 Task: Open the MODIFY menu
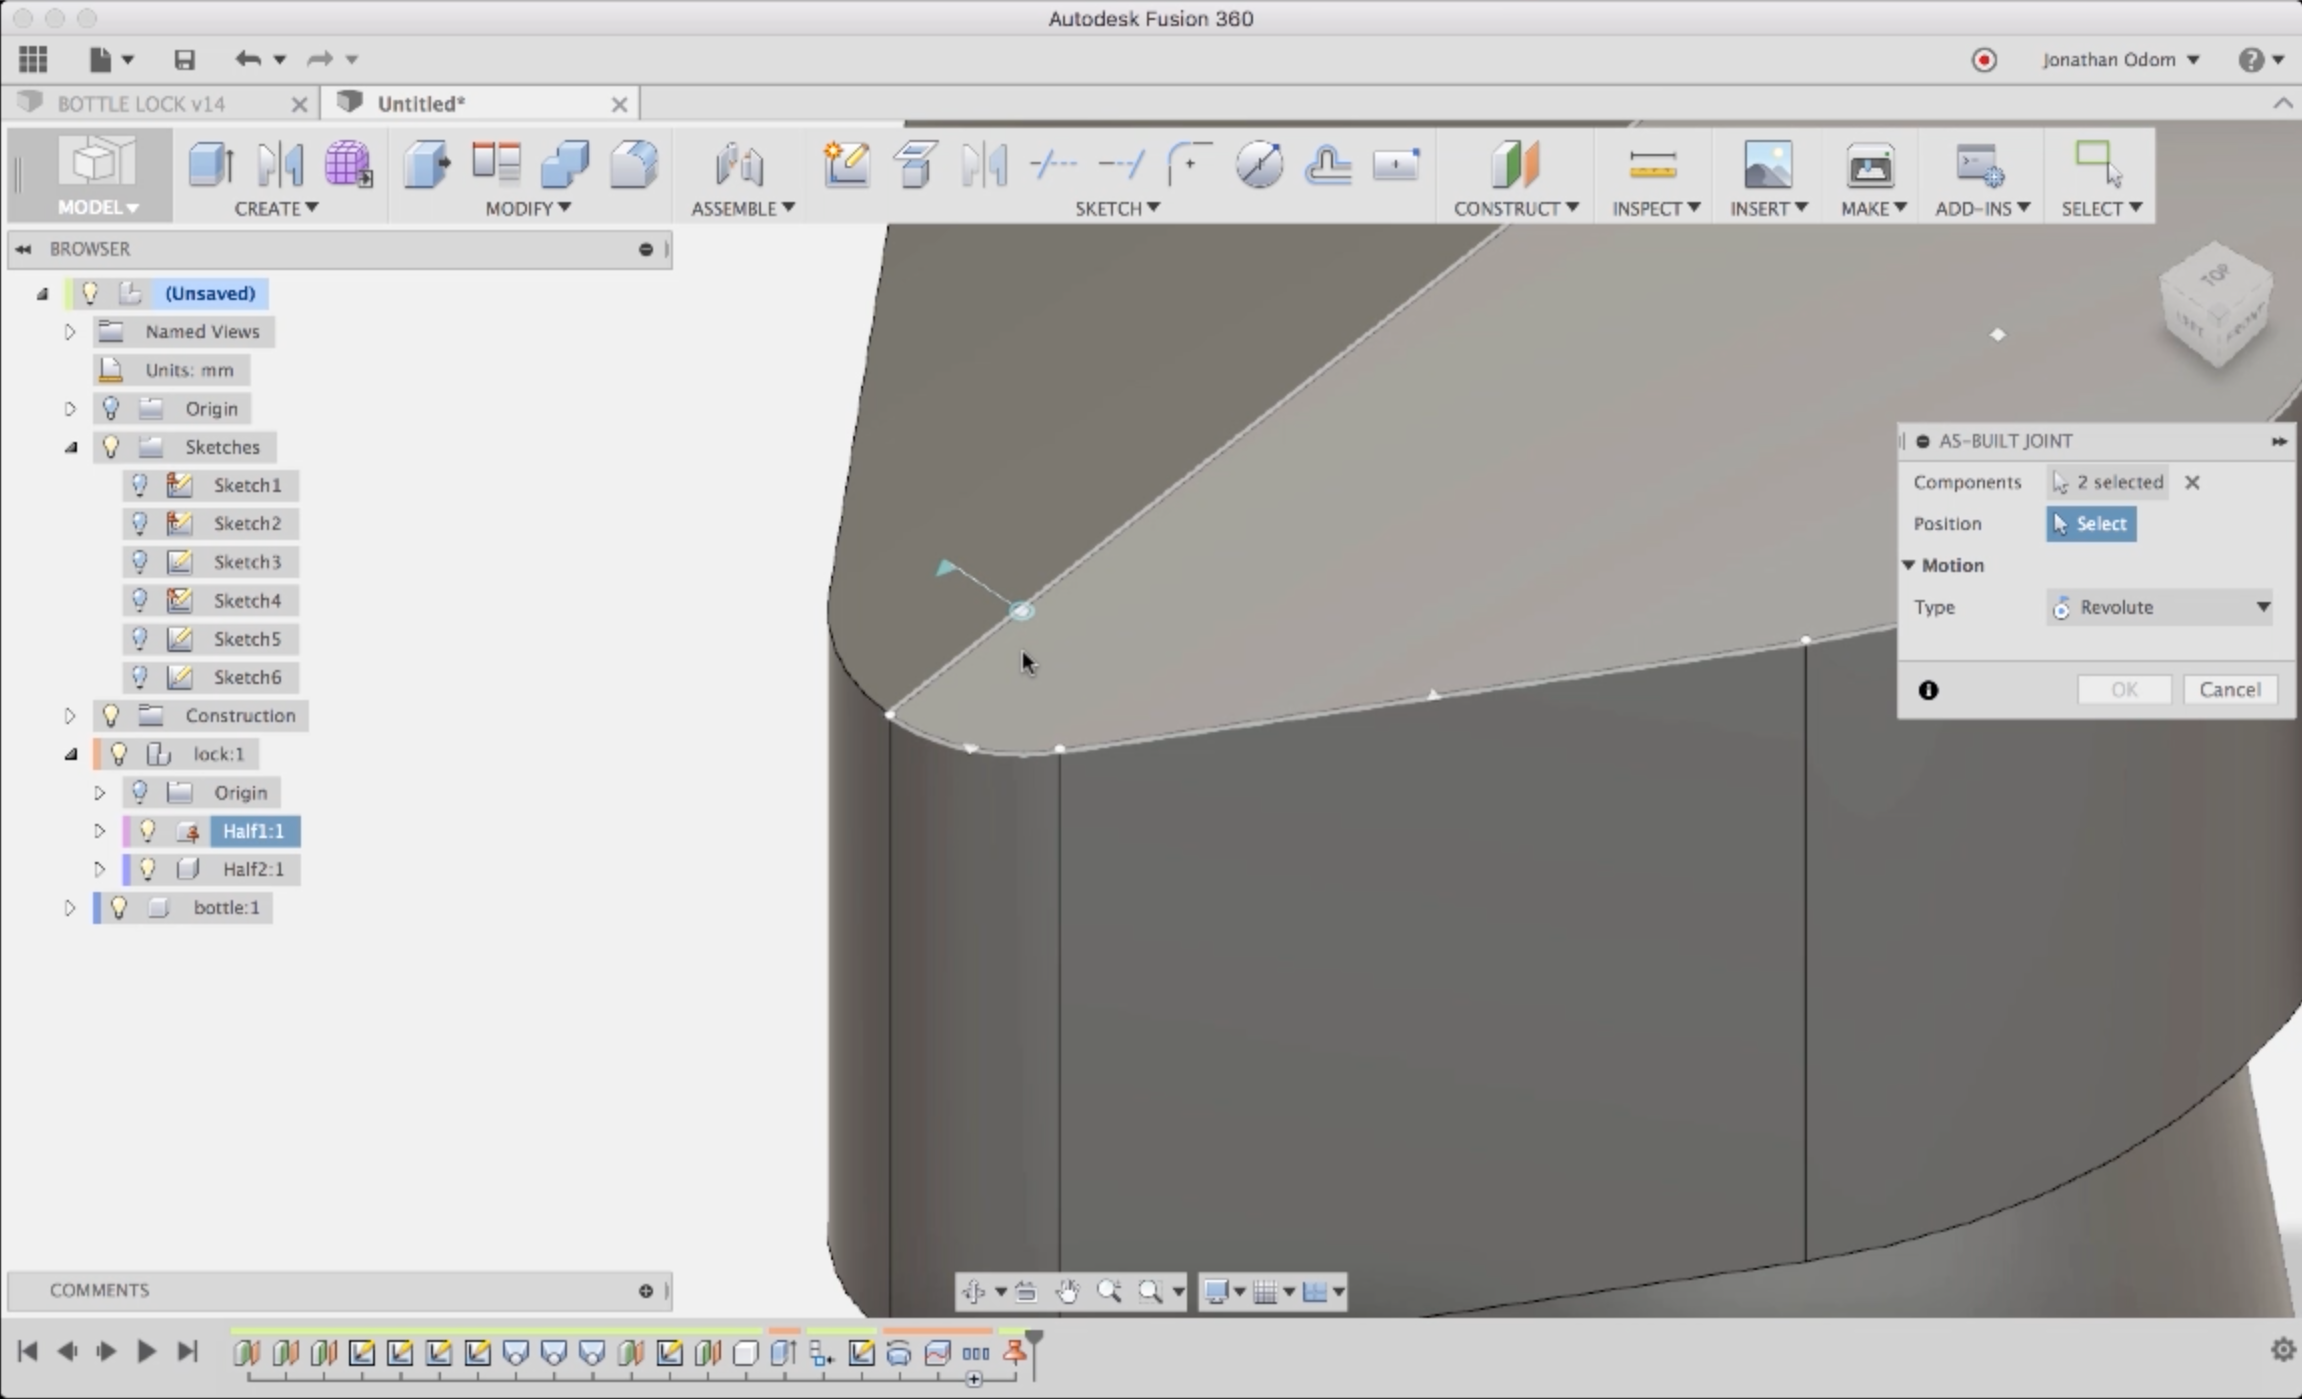pyautogui.click(x=528, y=208)
